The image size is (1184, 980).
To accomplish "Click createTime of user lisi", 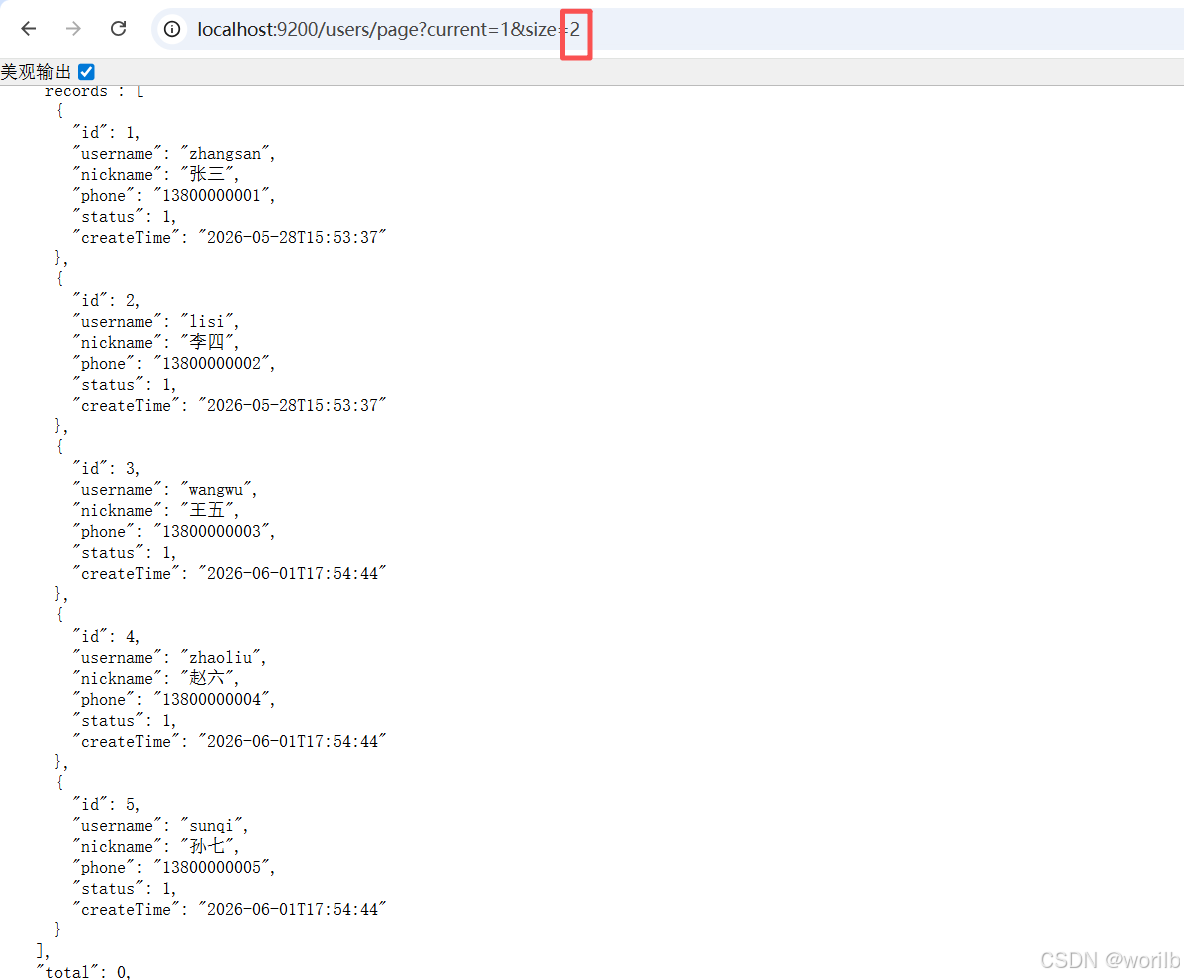I will click(230, 405).
